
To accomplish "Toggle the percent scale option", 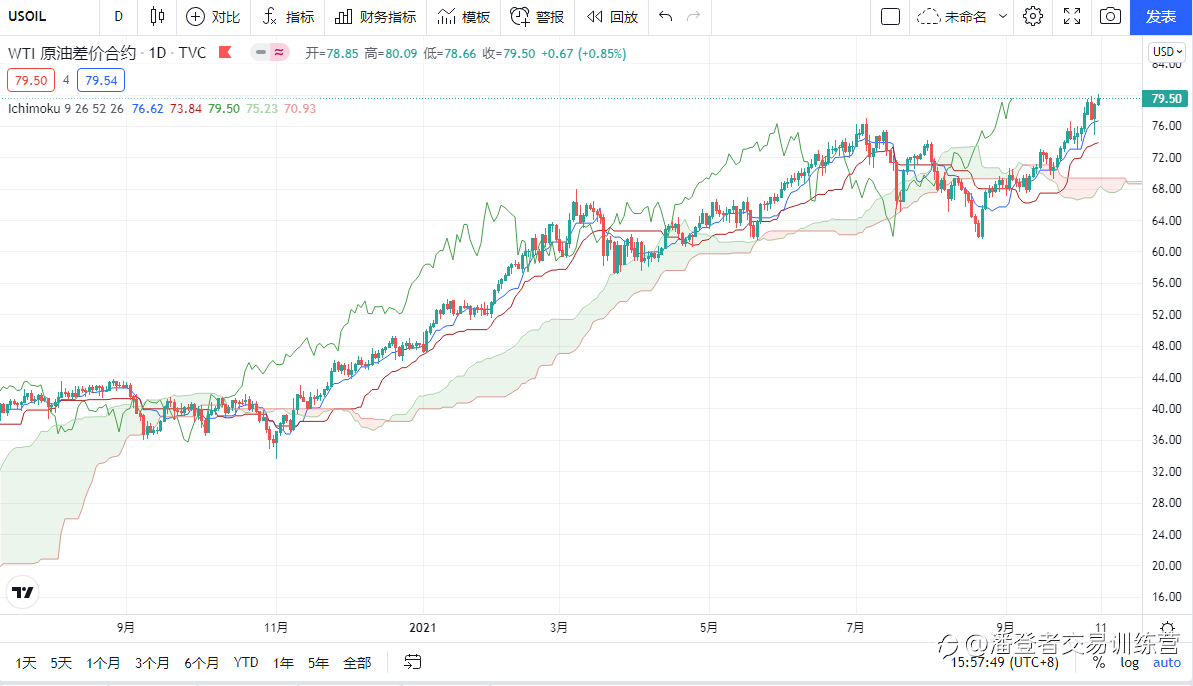I will click(1098, 662).
